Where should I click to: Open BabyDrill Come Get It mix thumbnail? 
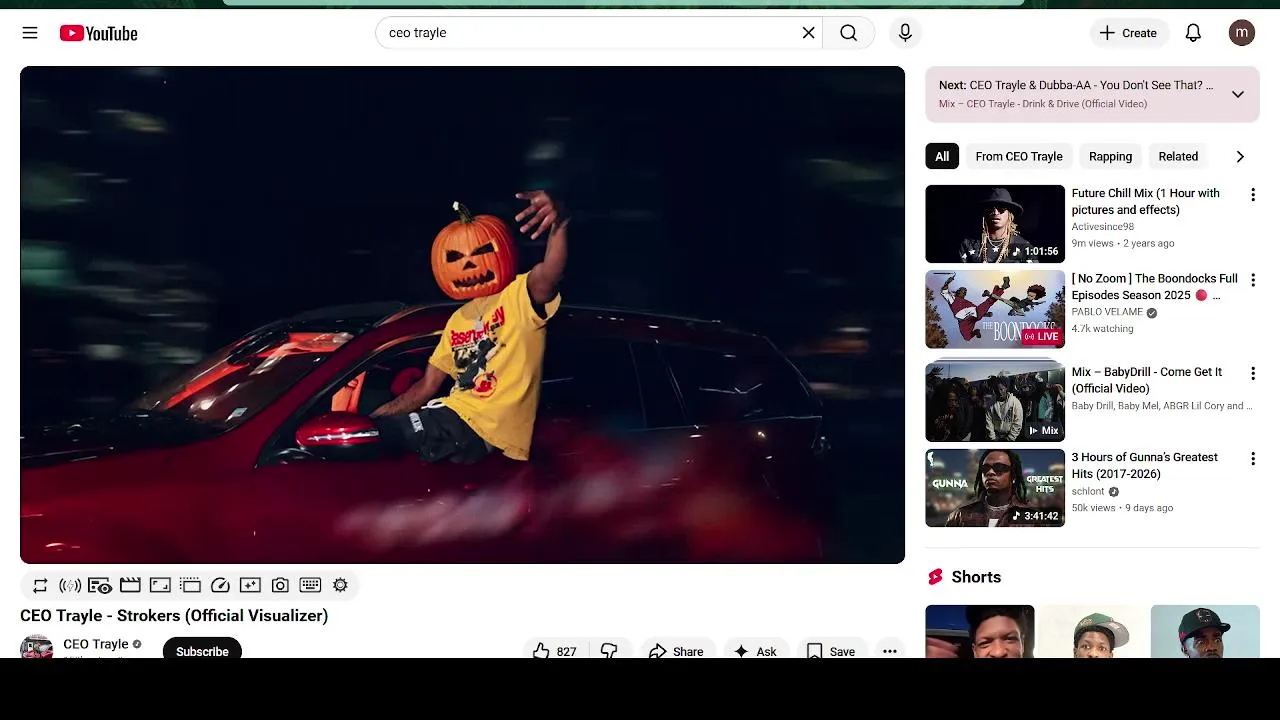[x=995, y=402]
